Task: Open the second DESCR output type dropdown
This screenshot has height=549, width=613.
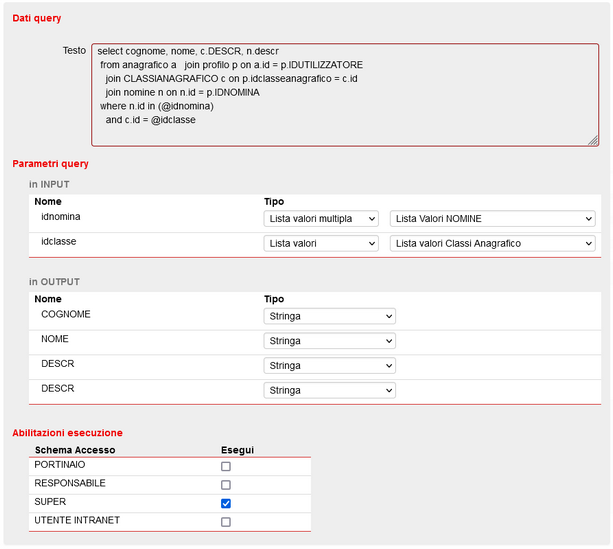Action: 330,391
